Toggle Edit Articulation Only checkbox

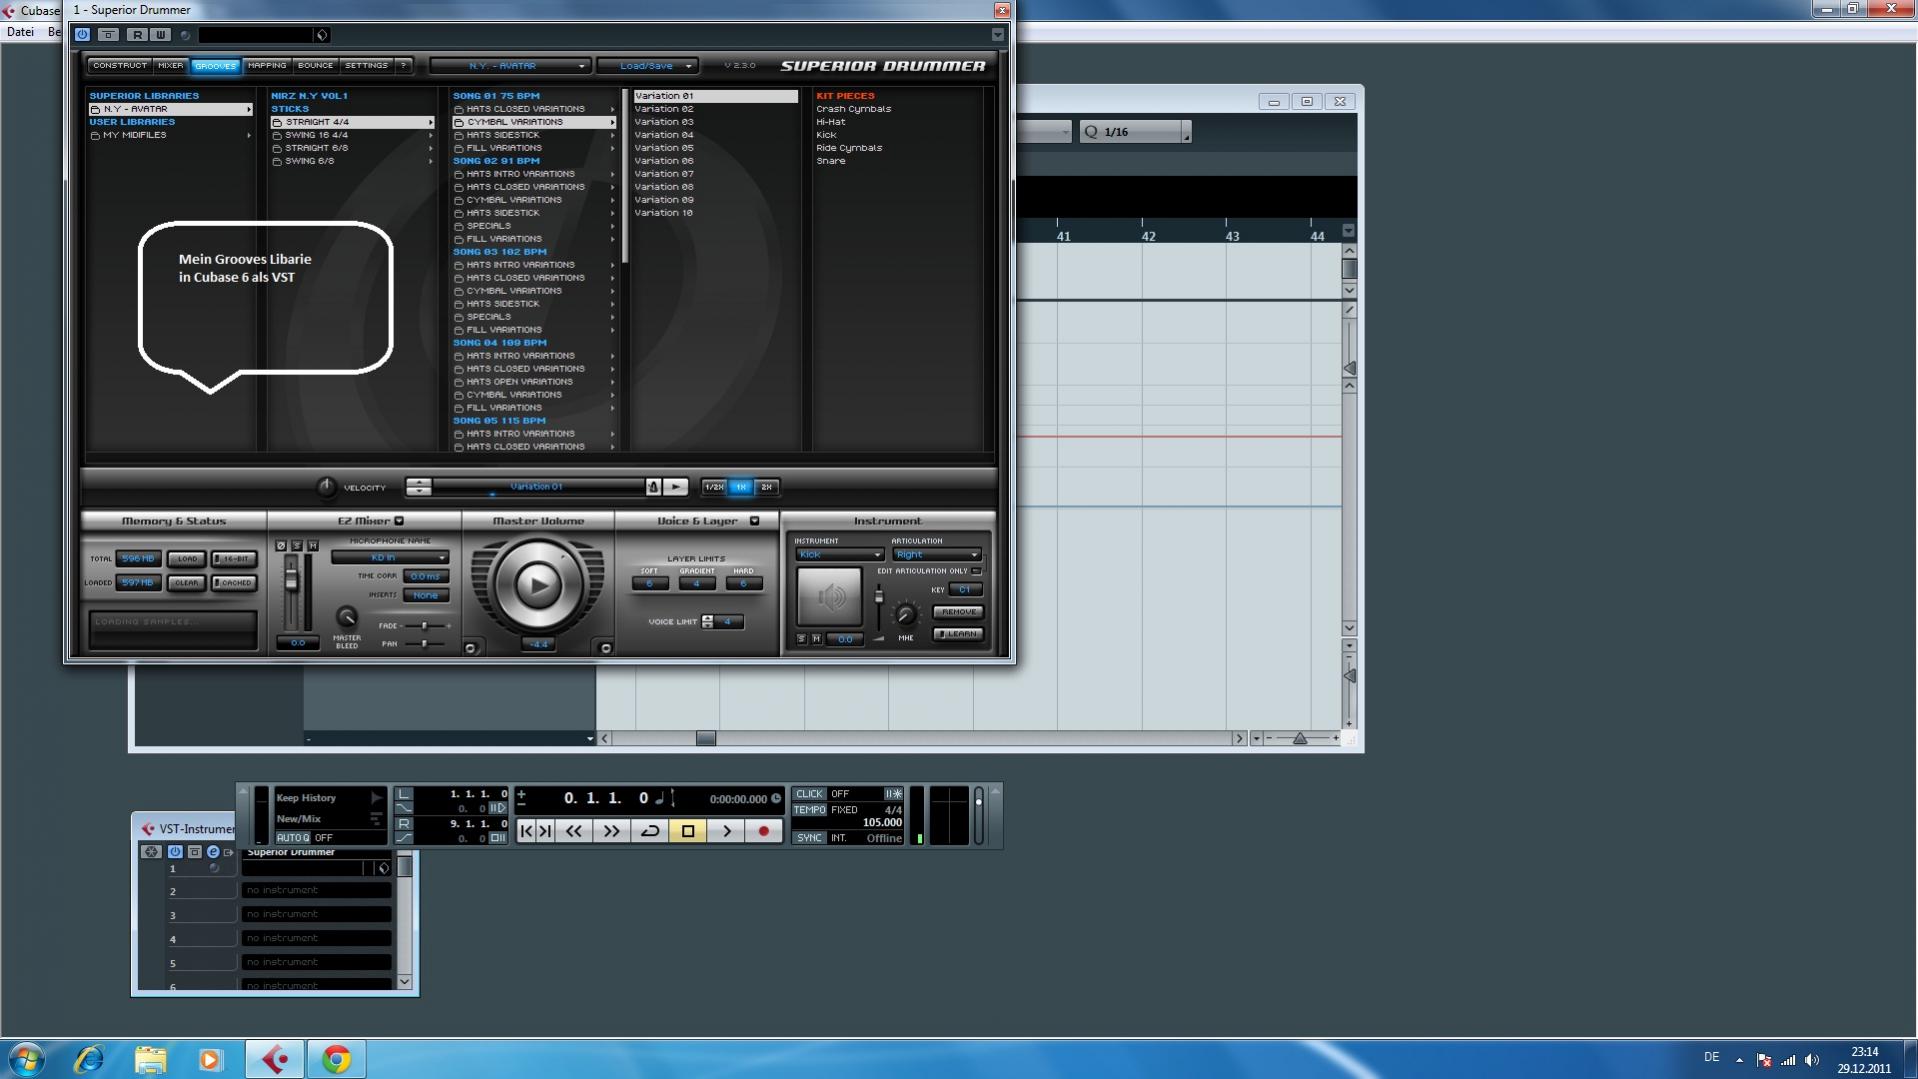[x=977, y=571]
